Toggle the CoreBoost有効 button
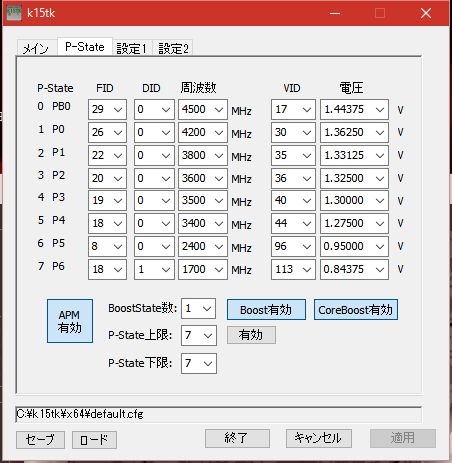 (356, 310)
